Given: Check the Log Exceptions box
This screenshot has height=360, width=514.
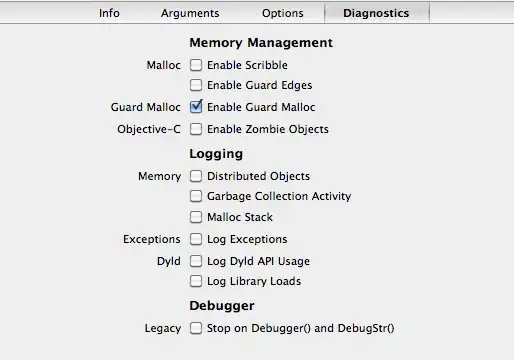Looking at the screenshot, I should (x=196, y=239).
